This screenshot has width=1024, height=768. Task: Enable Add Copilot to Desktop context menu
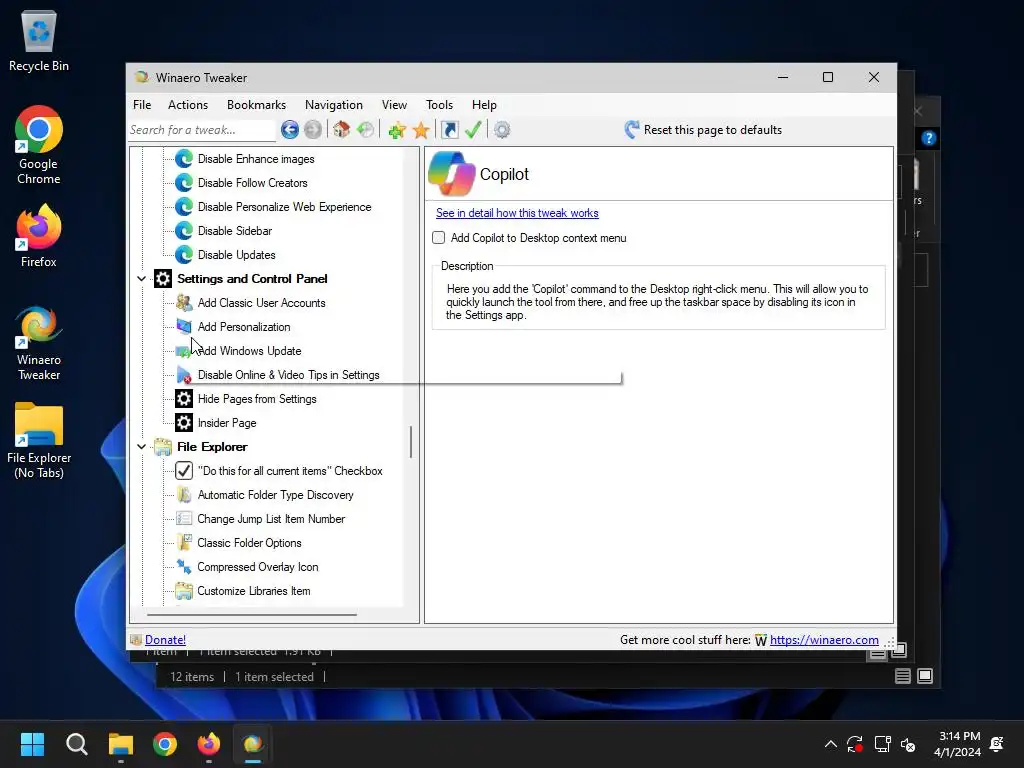point(439,238)
